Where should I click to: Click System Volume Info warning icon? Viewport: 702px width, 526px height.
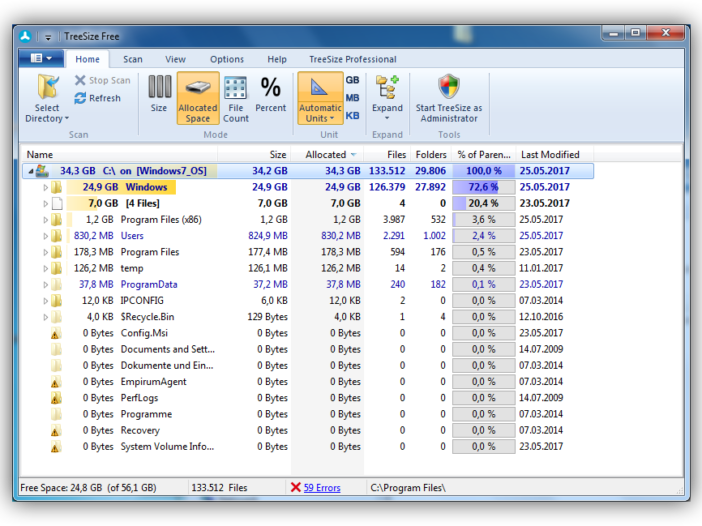pyautogui.click(x=56, y=446)
